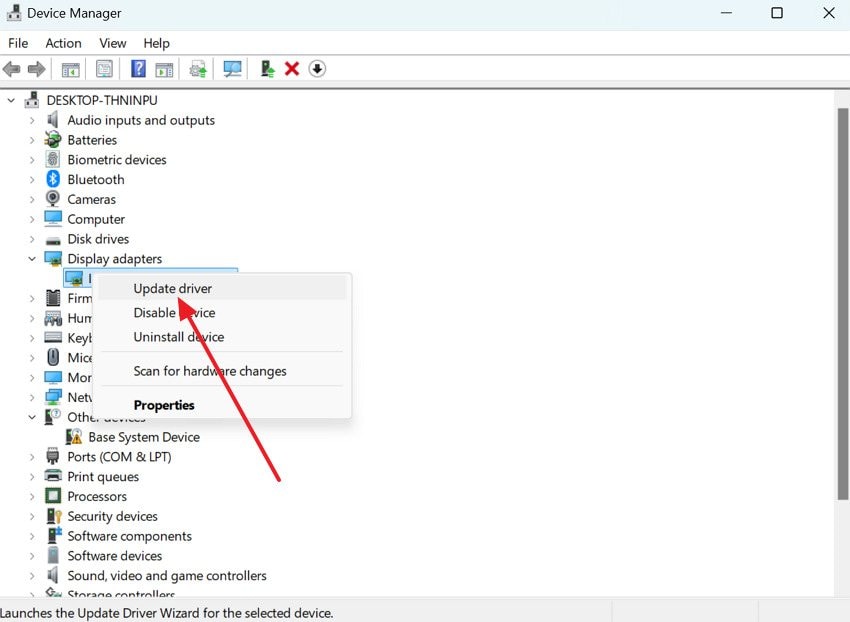Click the Security devices key icon
This screenshot has width=850, height=622.
(54, 516)
